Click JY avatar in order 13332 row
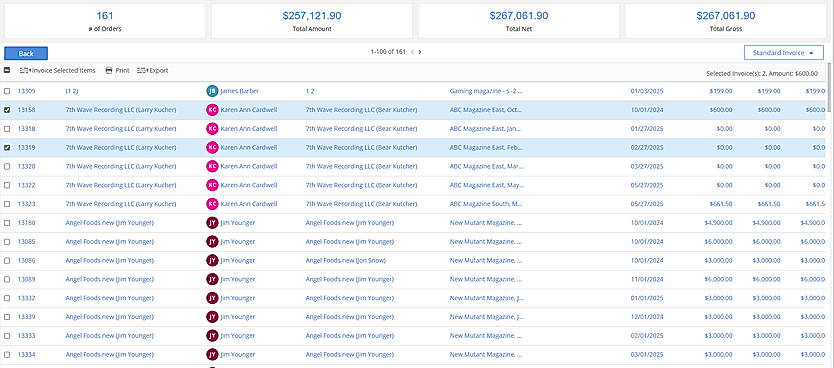 (212, 298)
